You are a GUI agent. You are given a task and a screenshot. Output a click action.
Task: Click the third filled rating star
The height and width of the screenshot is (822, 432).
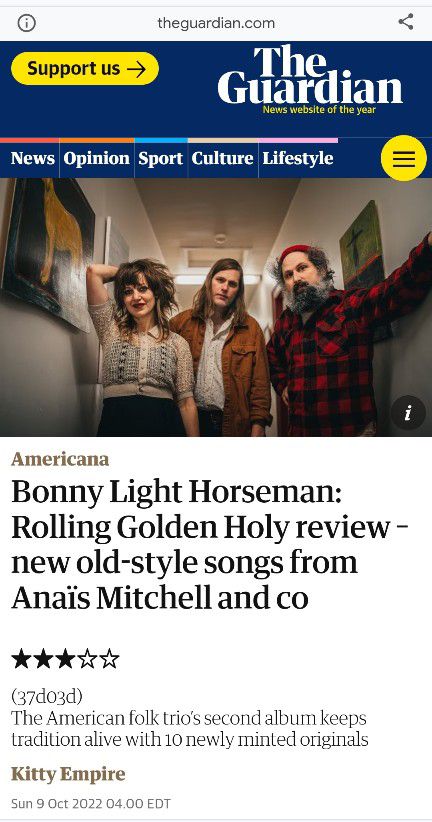coord(65,658)
